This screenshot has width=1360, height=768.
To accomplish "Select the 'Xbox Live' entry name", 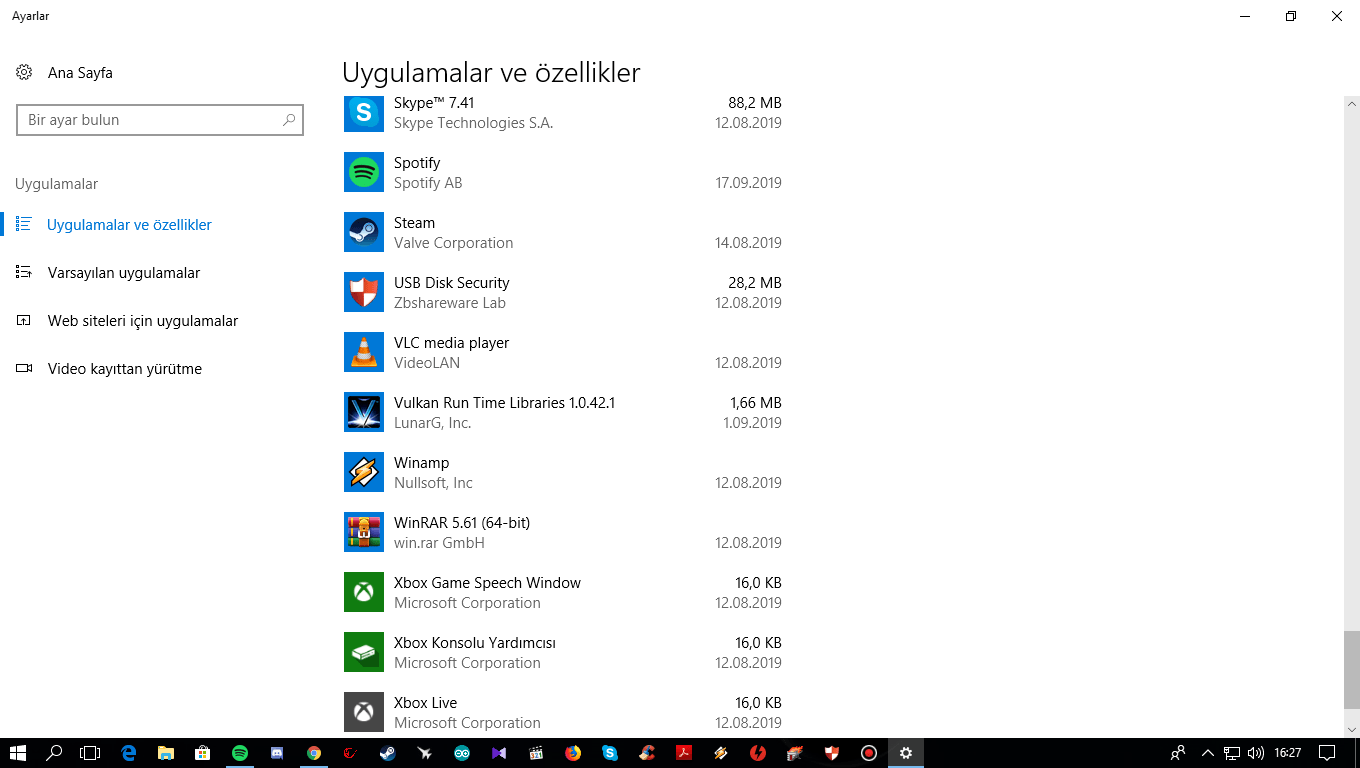I will coord(425,703).
